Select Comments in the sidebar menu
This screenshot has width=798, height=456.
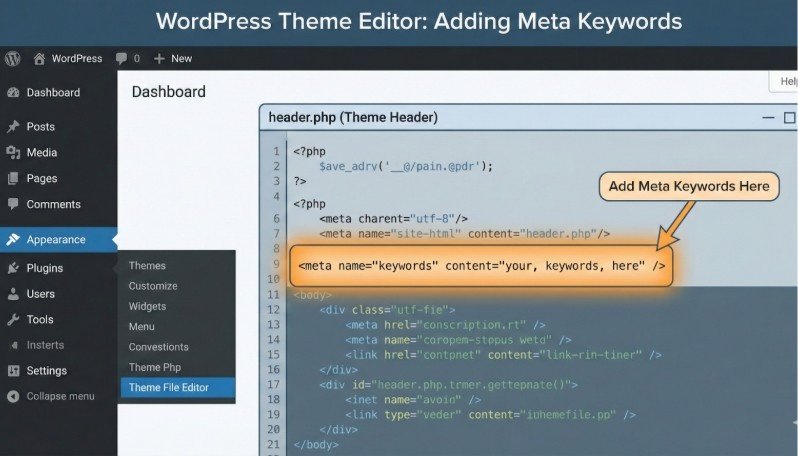coord(53,204)
